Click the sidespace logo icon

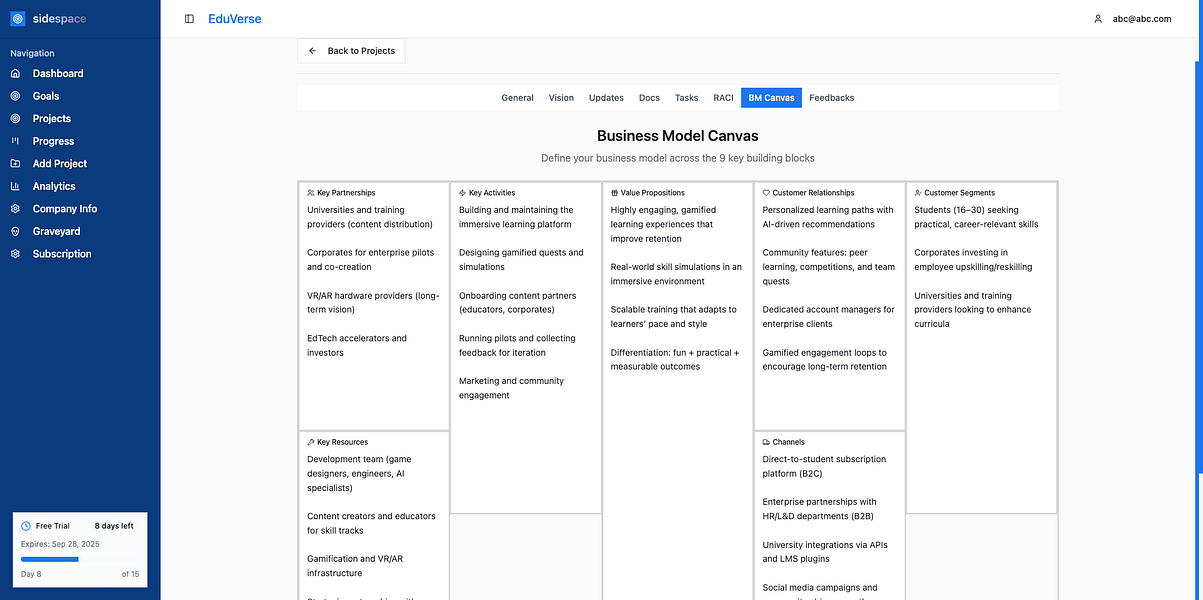18,18
